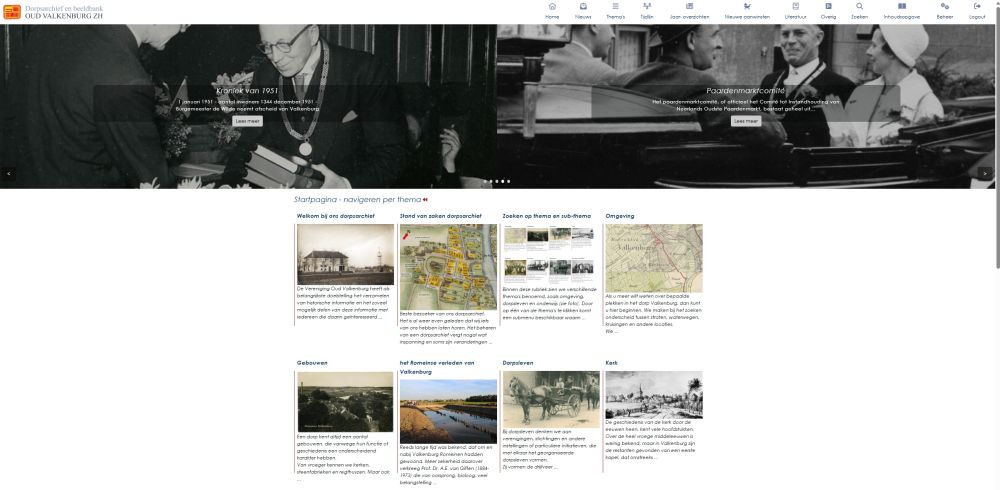Click 'Lees meer' under Kroniek van 1951

247,121
